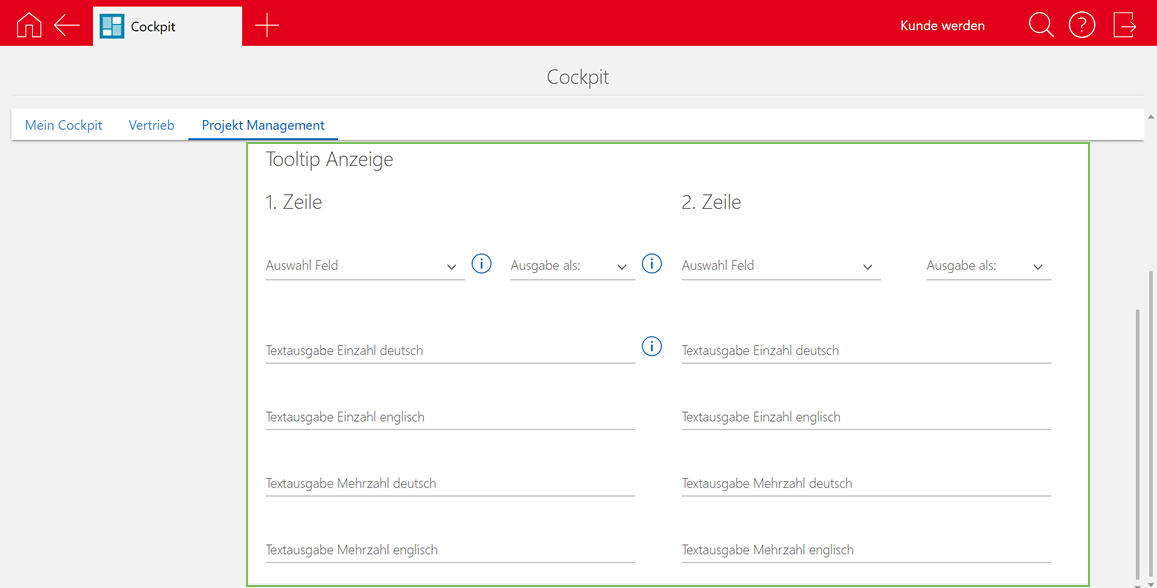The width and height of the screenshot is (1157, 588).
Task: Show info for Auswahl Feld in 1. Zeile
Action: tap(481, 263)
